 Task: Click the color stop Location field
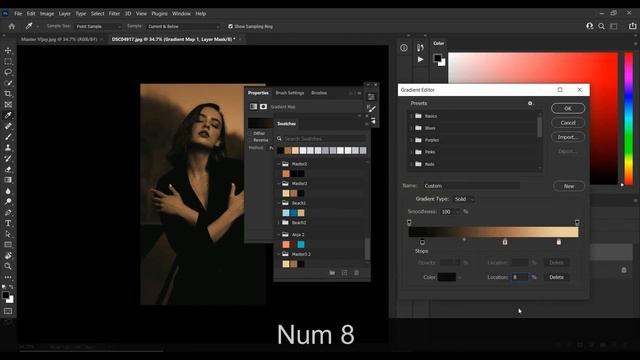click(x=520, y=277)
